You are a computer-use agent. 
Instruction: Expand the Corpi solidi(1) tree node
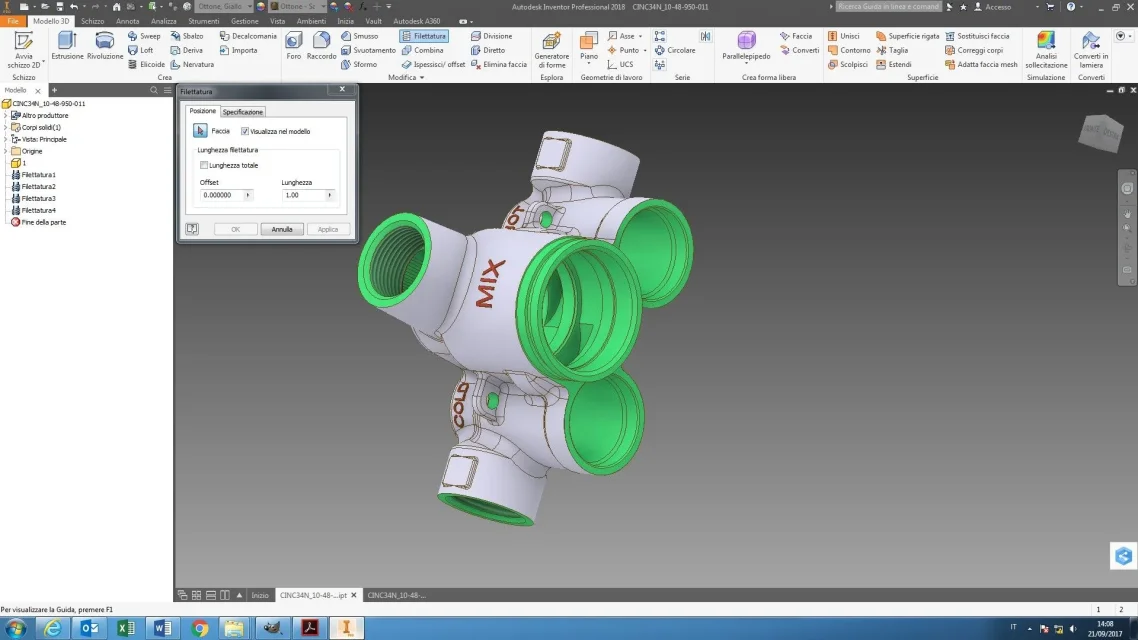(x=6, y=127)
